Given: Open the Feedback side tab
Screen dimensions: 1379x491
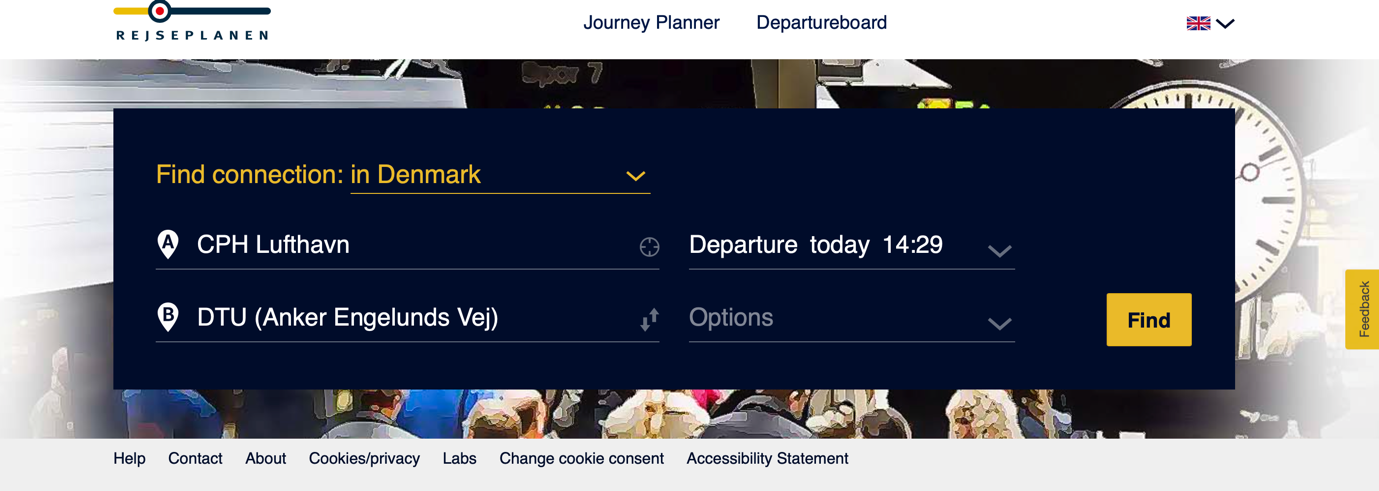Looking at the screenshot, I should tap(1363, 309).
